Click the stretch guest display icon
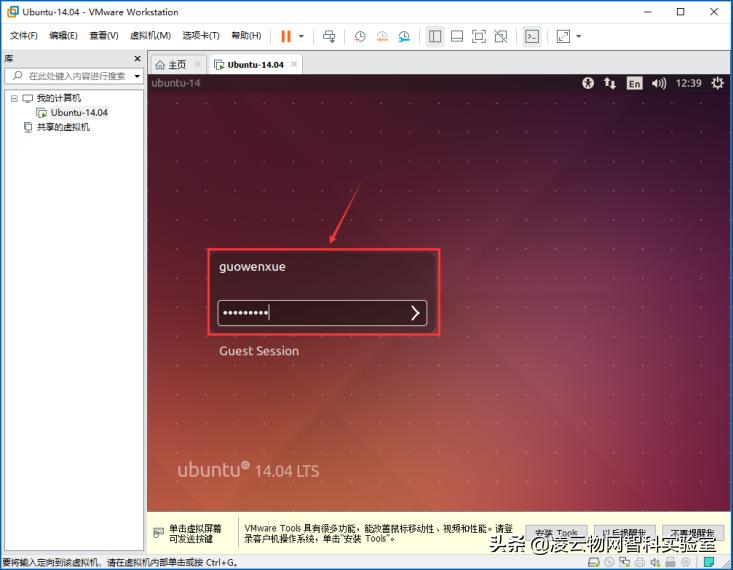This screenshot has height=570, width=733. pyautogui.click(x=563, y=36)
